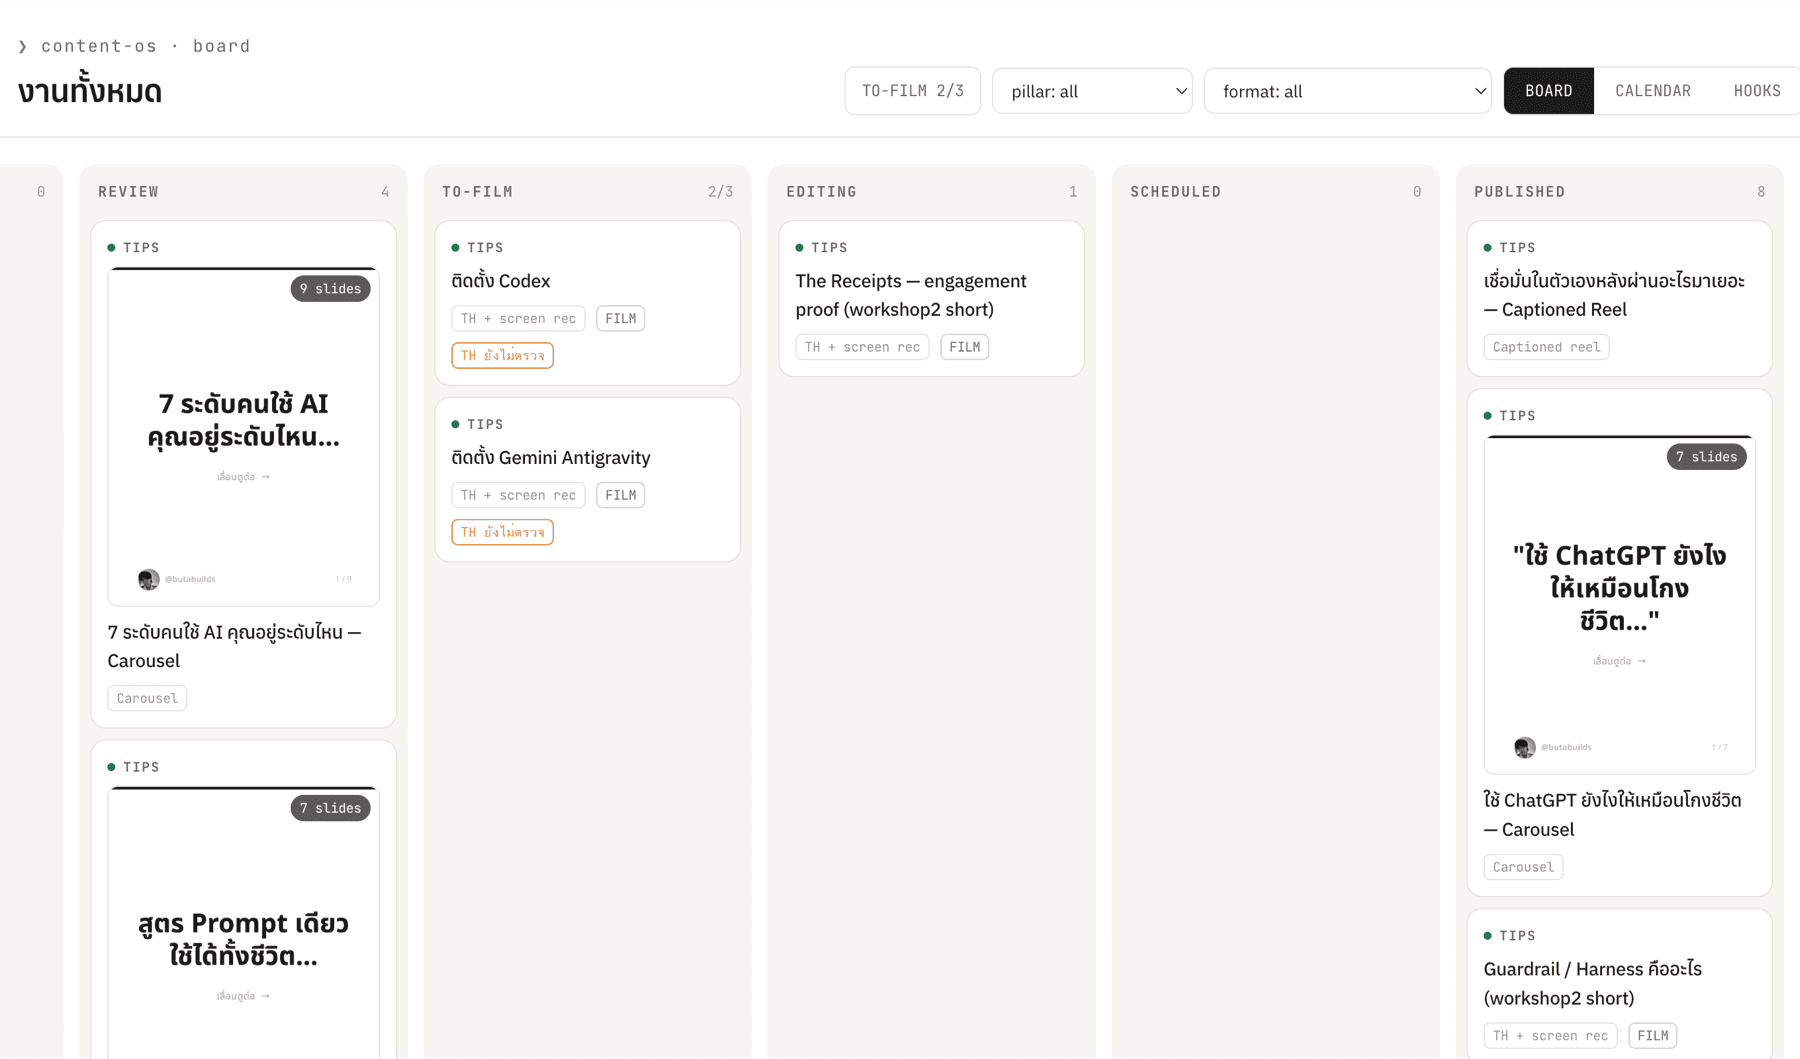
Task: Open the Guardrail / Harness คืออะไร card
Action: [x=1619, y=985]
